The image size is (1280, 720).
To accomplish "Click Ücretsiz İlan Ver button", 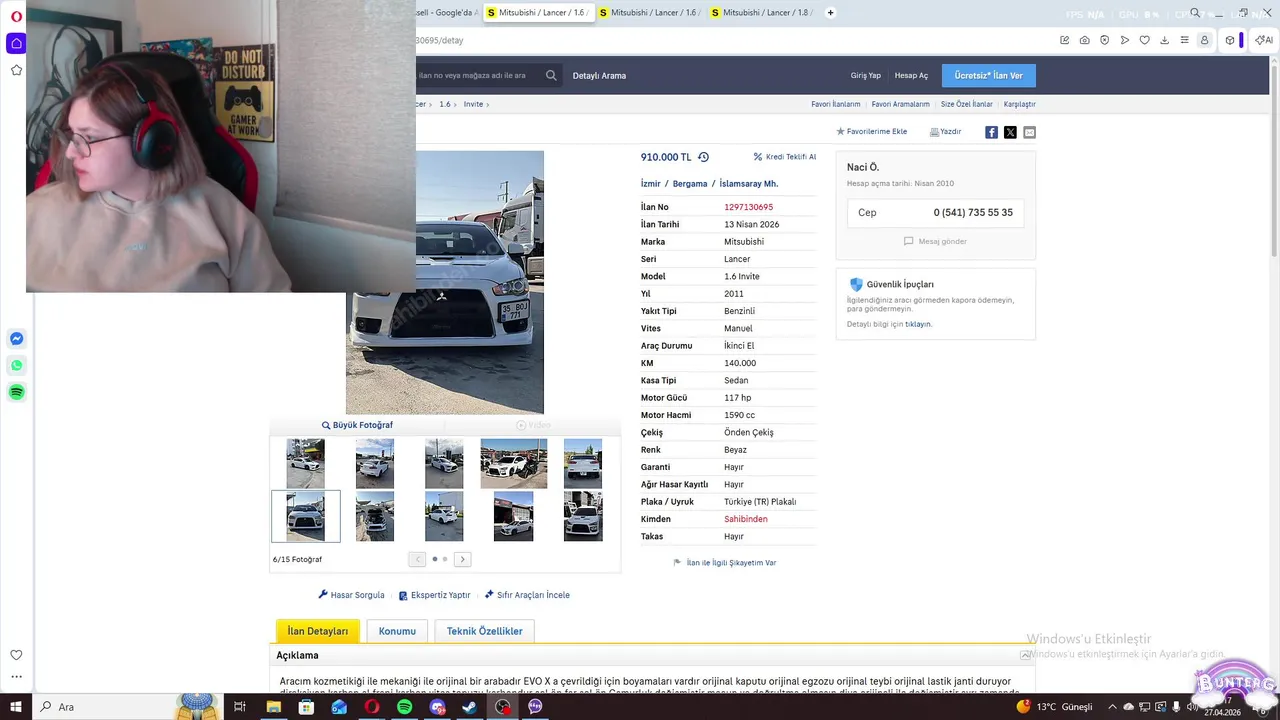I will click(989, 75).
